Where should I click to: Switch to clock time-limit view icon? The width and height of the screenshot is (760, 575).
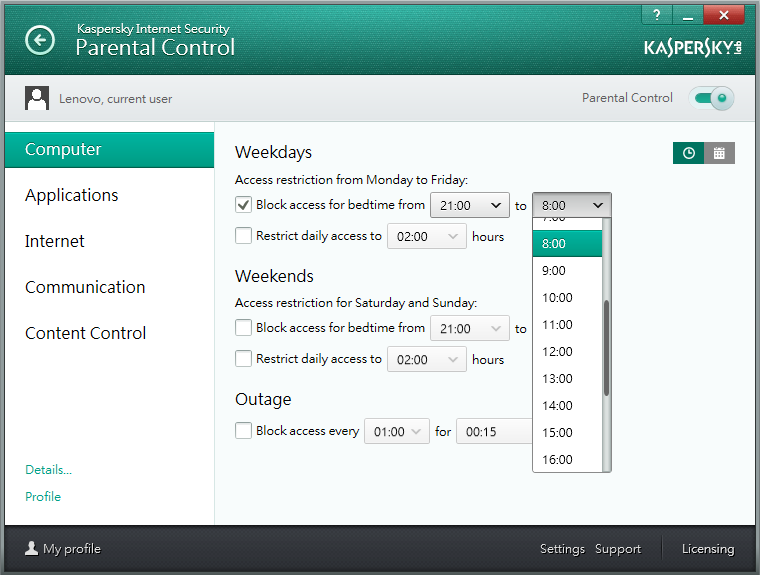(x=688, y=153)
